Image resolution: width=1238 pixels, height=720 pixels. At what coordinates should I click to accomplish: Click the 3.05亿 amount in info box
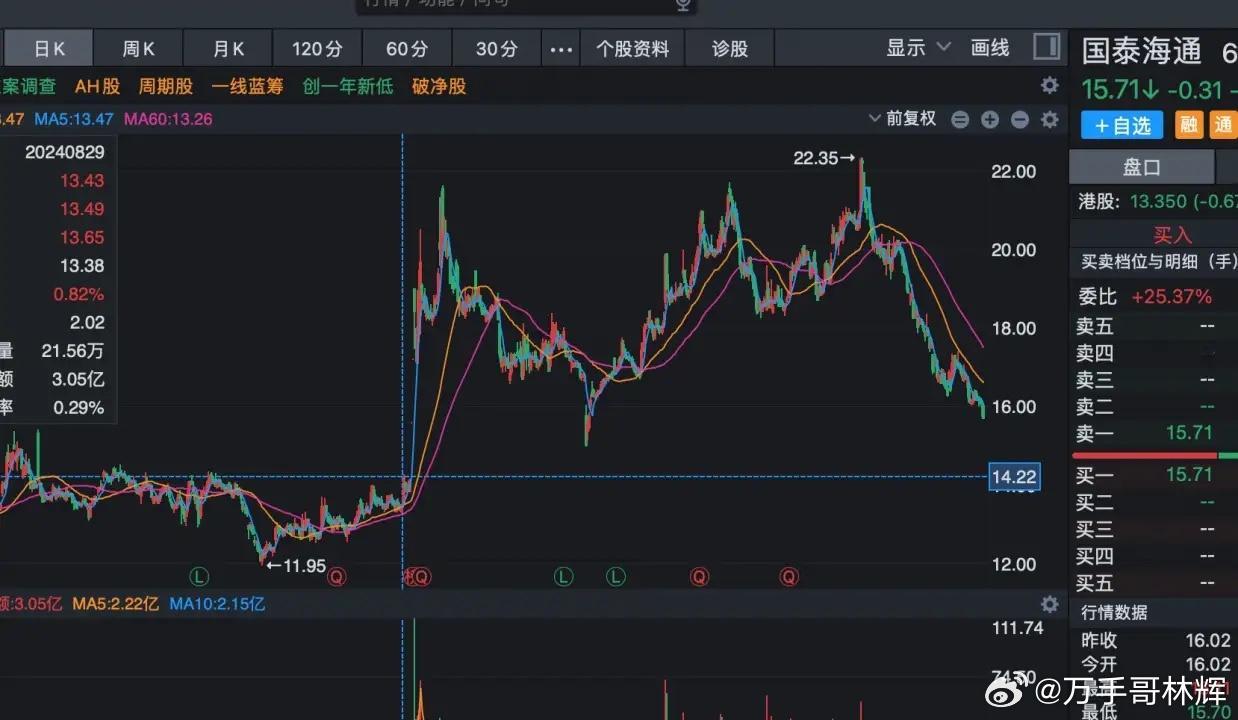[78, 379]
